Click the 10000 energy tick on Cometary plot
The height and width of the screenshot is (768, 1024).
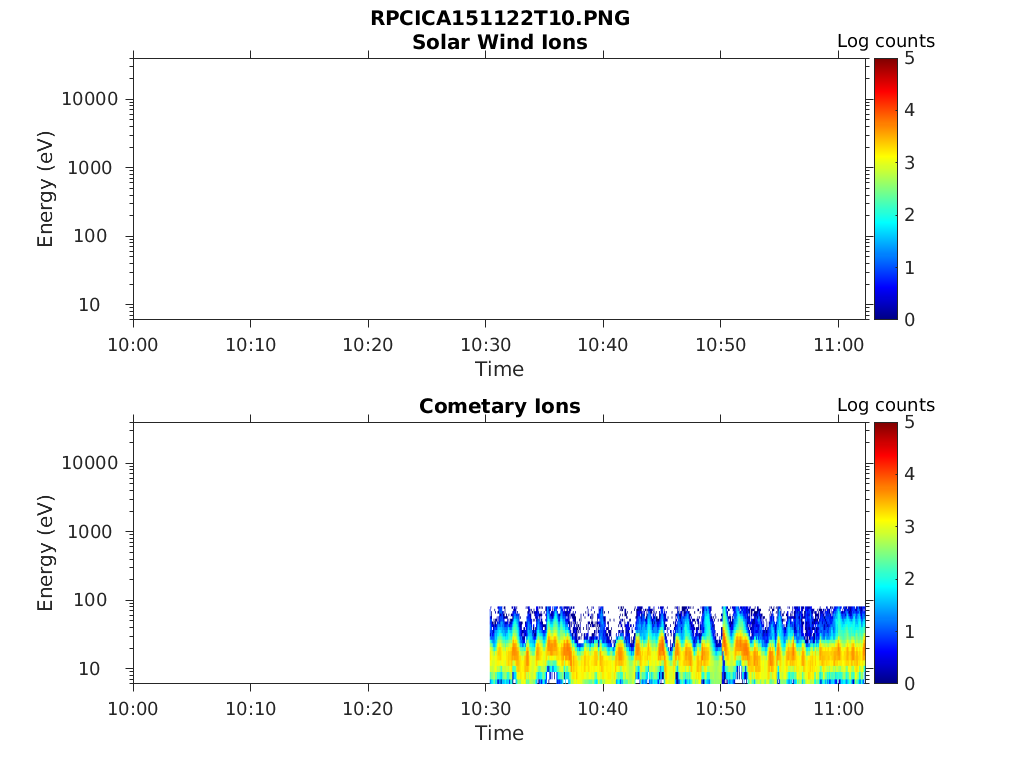pos(90,463)
